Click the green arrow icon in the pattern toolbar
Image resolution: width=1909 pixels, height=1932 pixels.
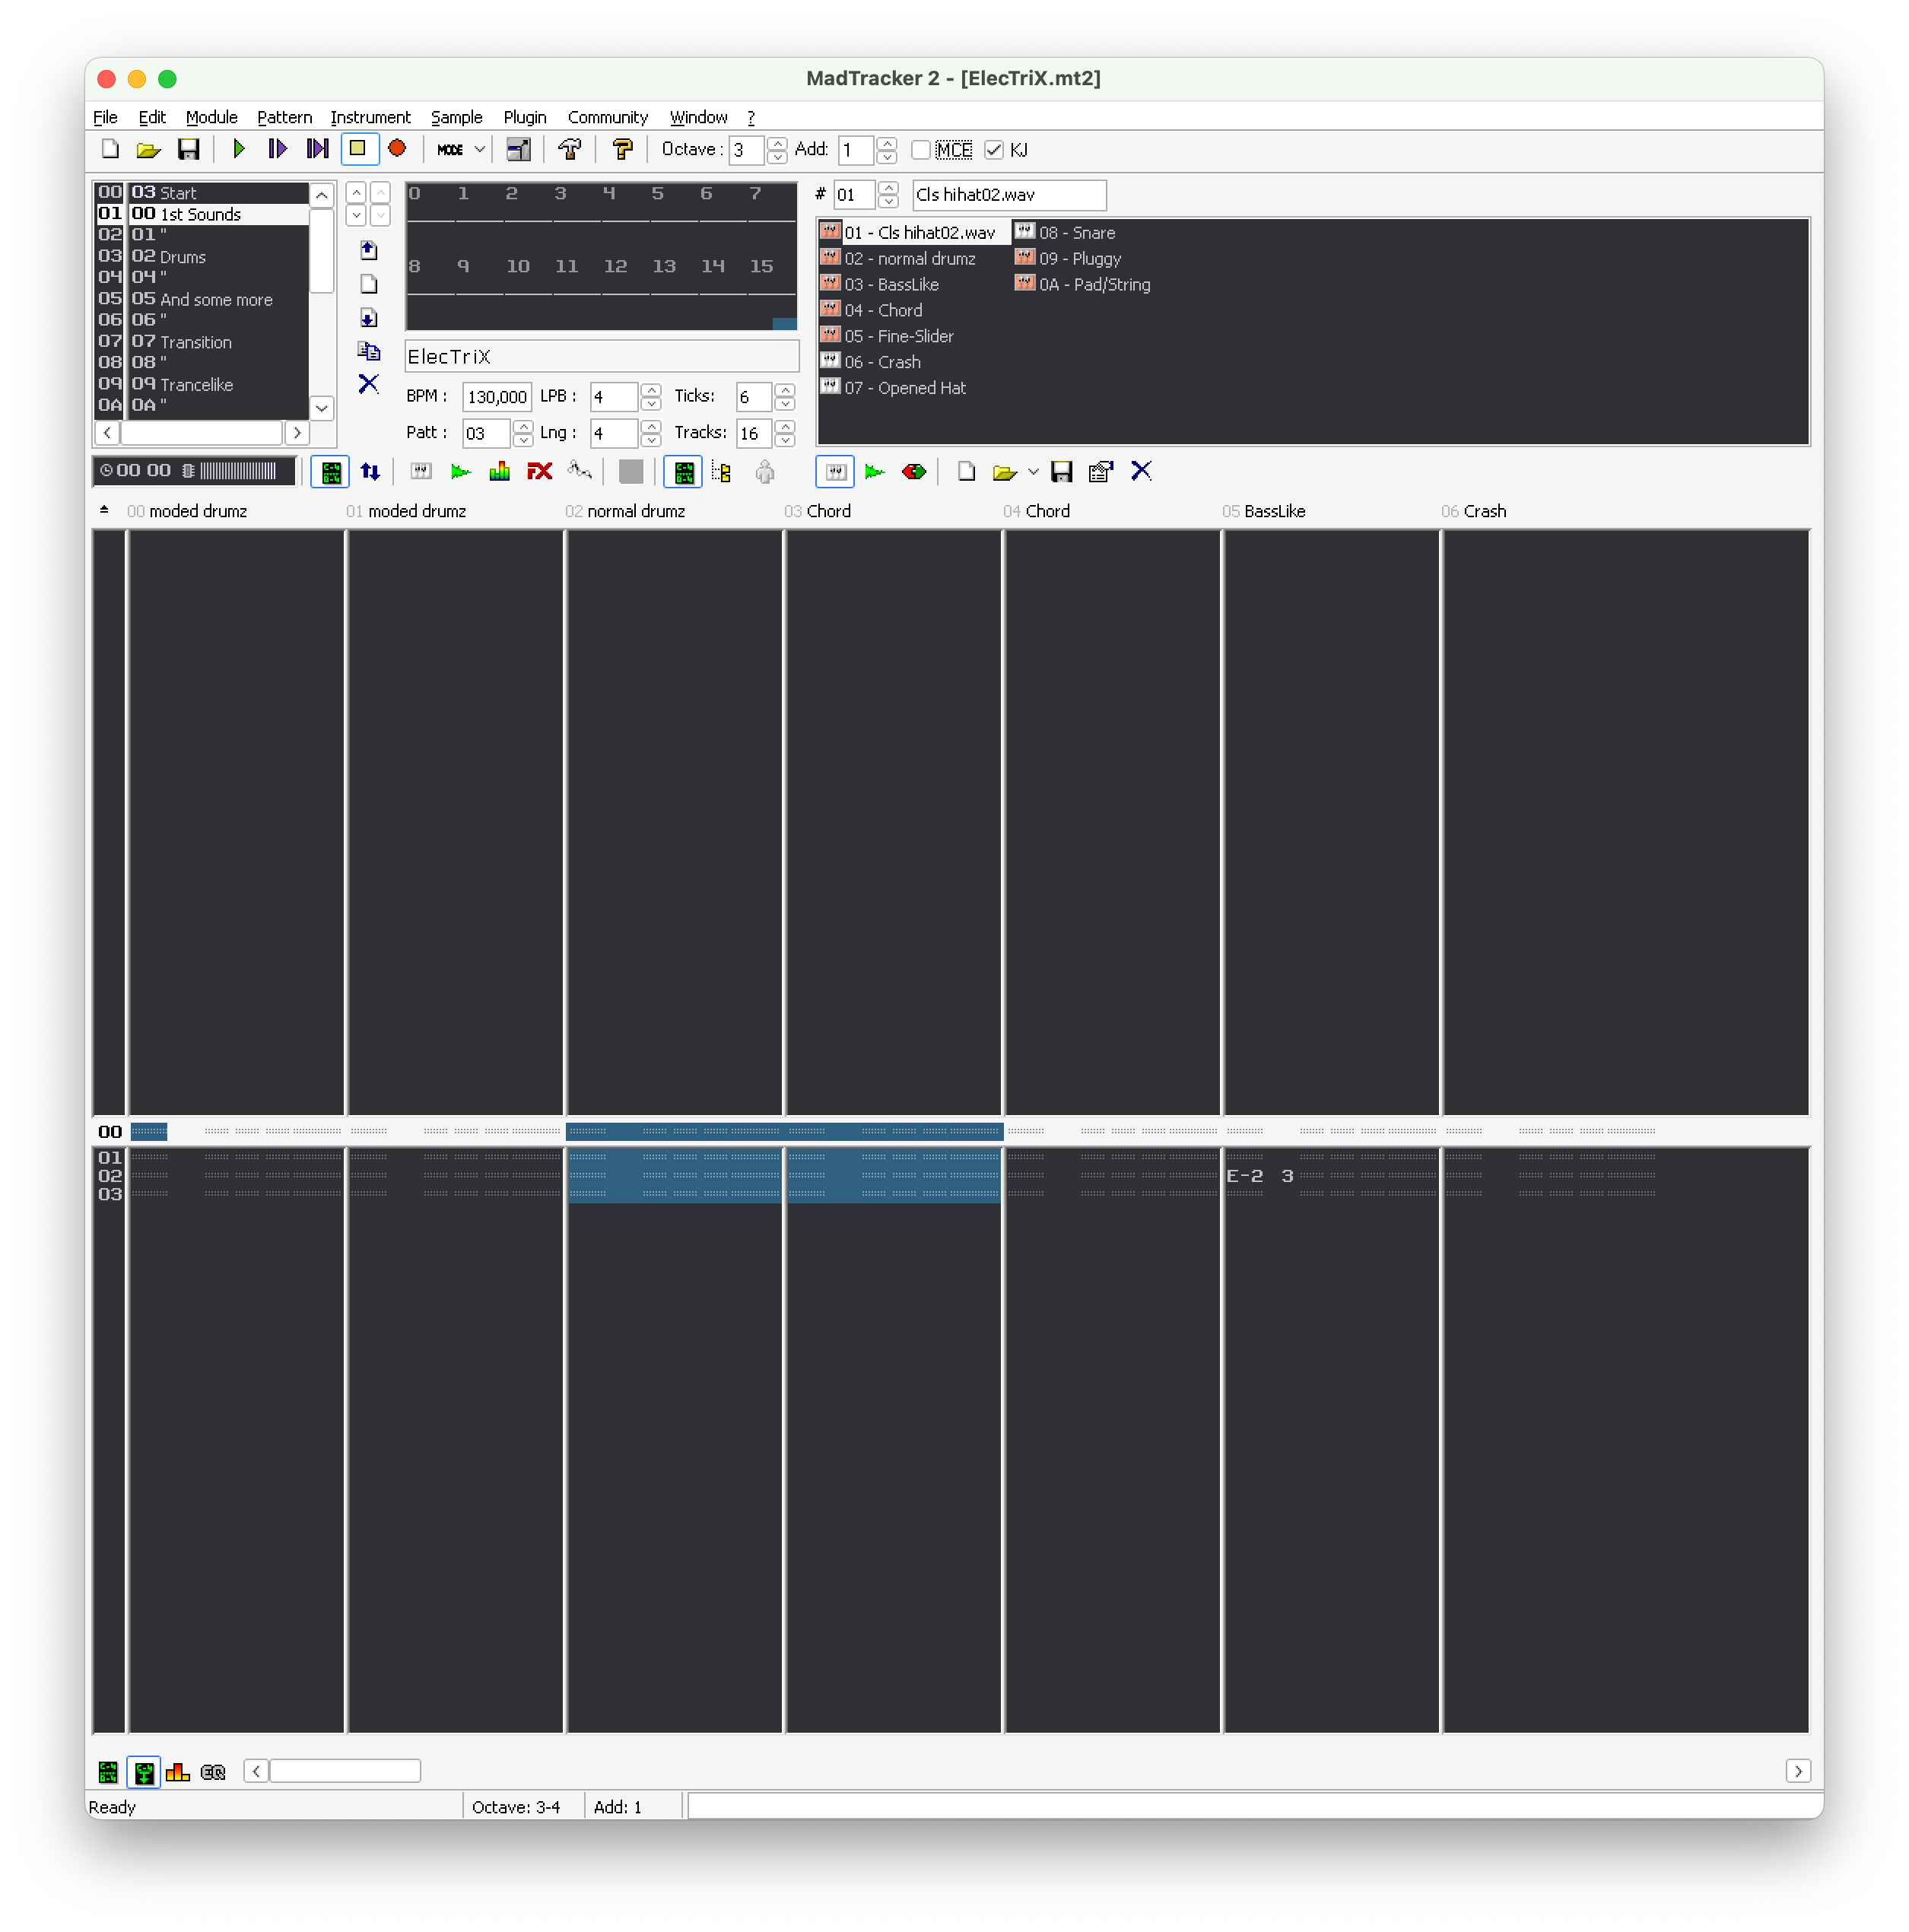coord(460,472)
